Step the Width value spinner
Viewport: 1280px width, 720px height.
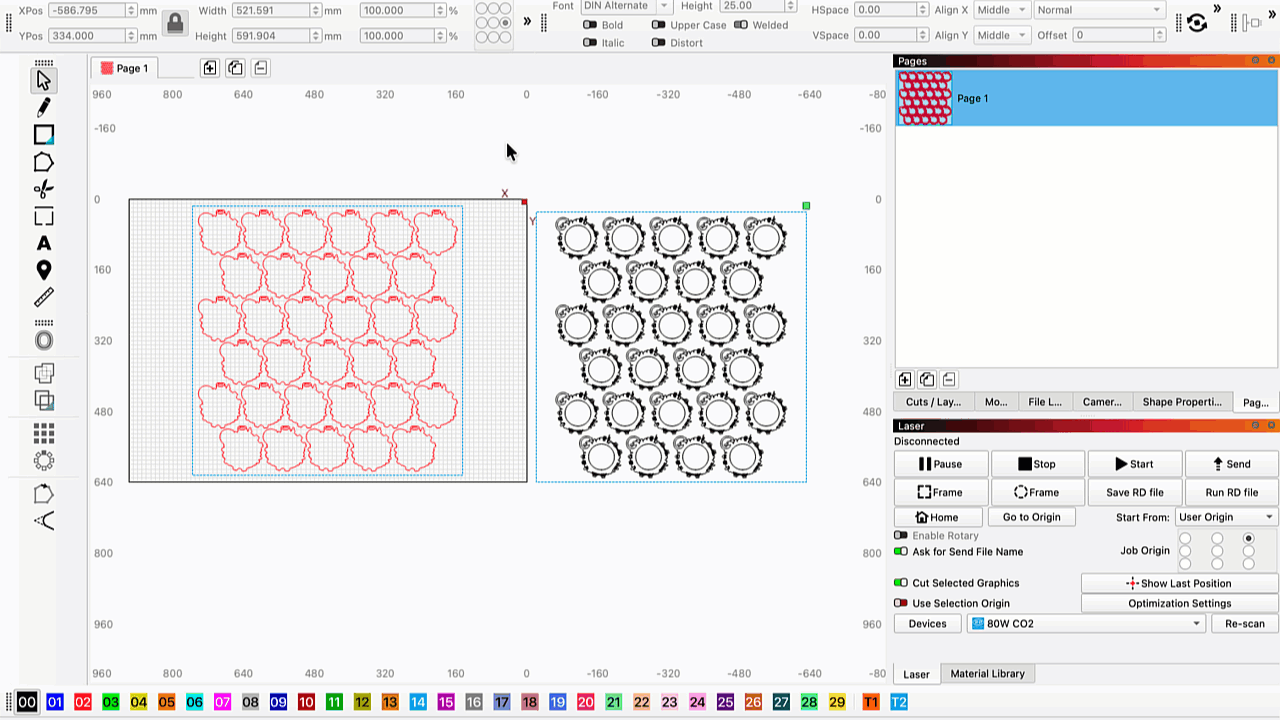(316, 10)
